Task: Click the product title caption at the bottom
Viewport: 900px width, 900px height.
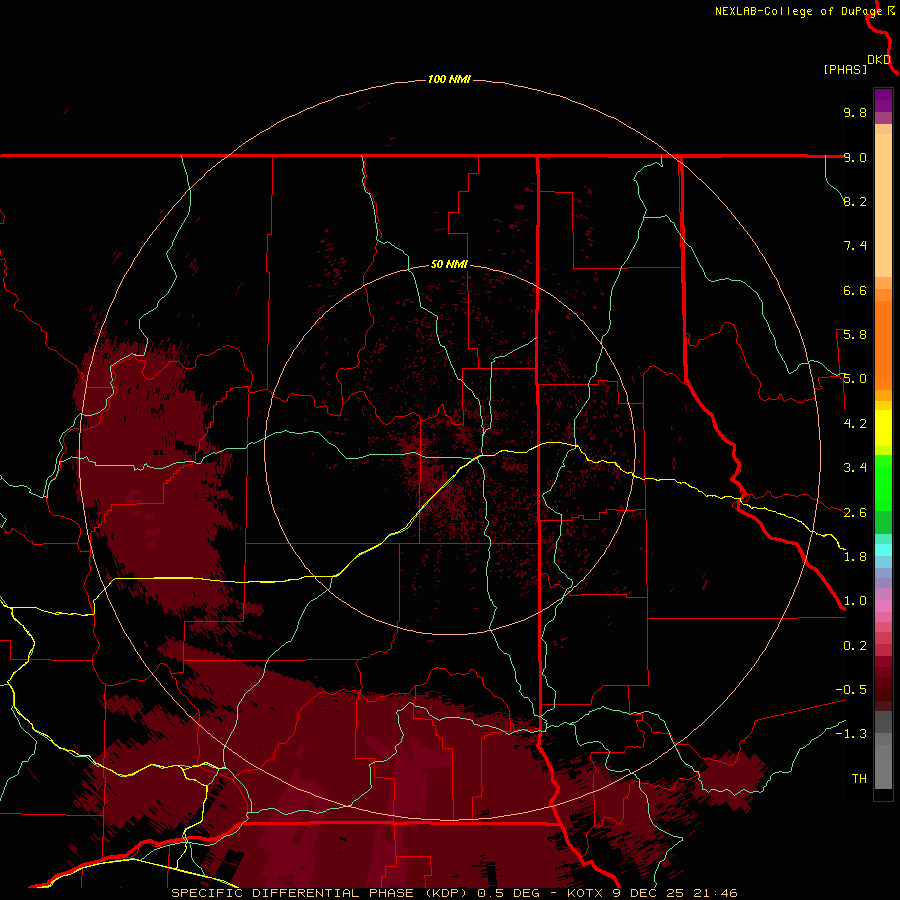Action: pyautogui.click(x=454, y=893)
